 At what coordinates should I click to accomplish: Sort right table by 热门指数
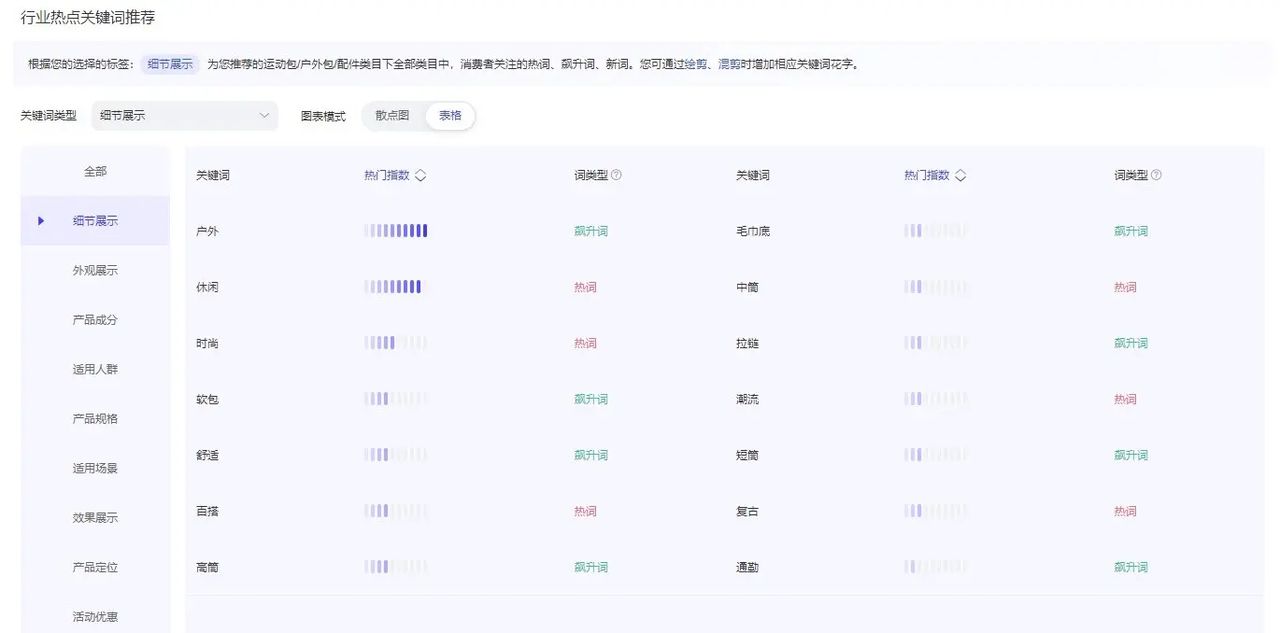click(x=960, y=174)
